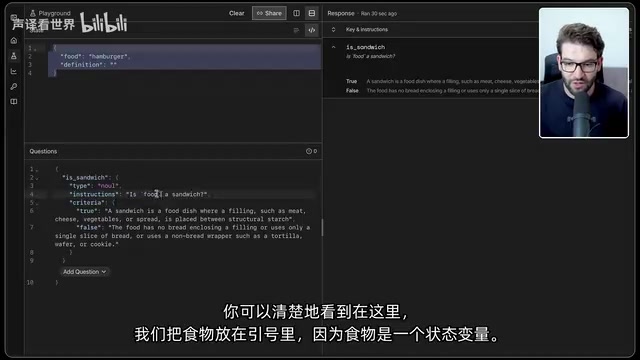The image size is (640, 360).
Task: Fold the Questions editor's line 1 root brace
Action: 37,169
